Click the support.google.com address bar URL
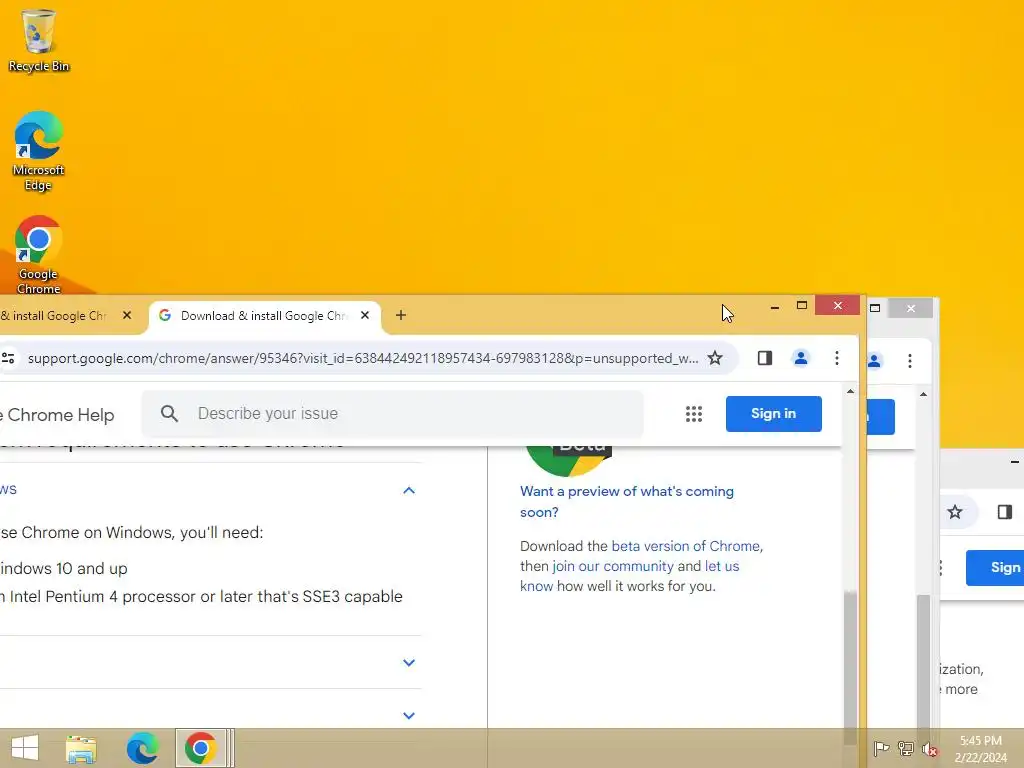The image size is (1024, 768). coord(362,358)
